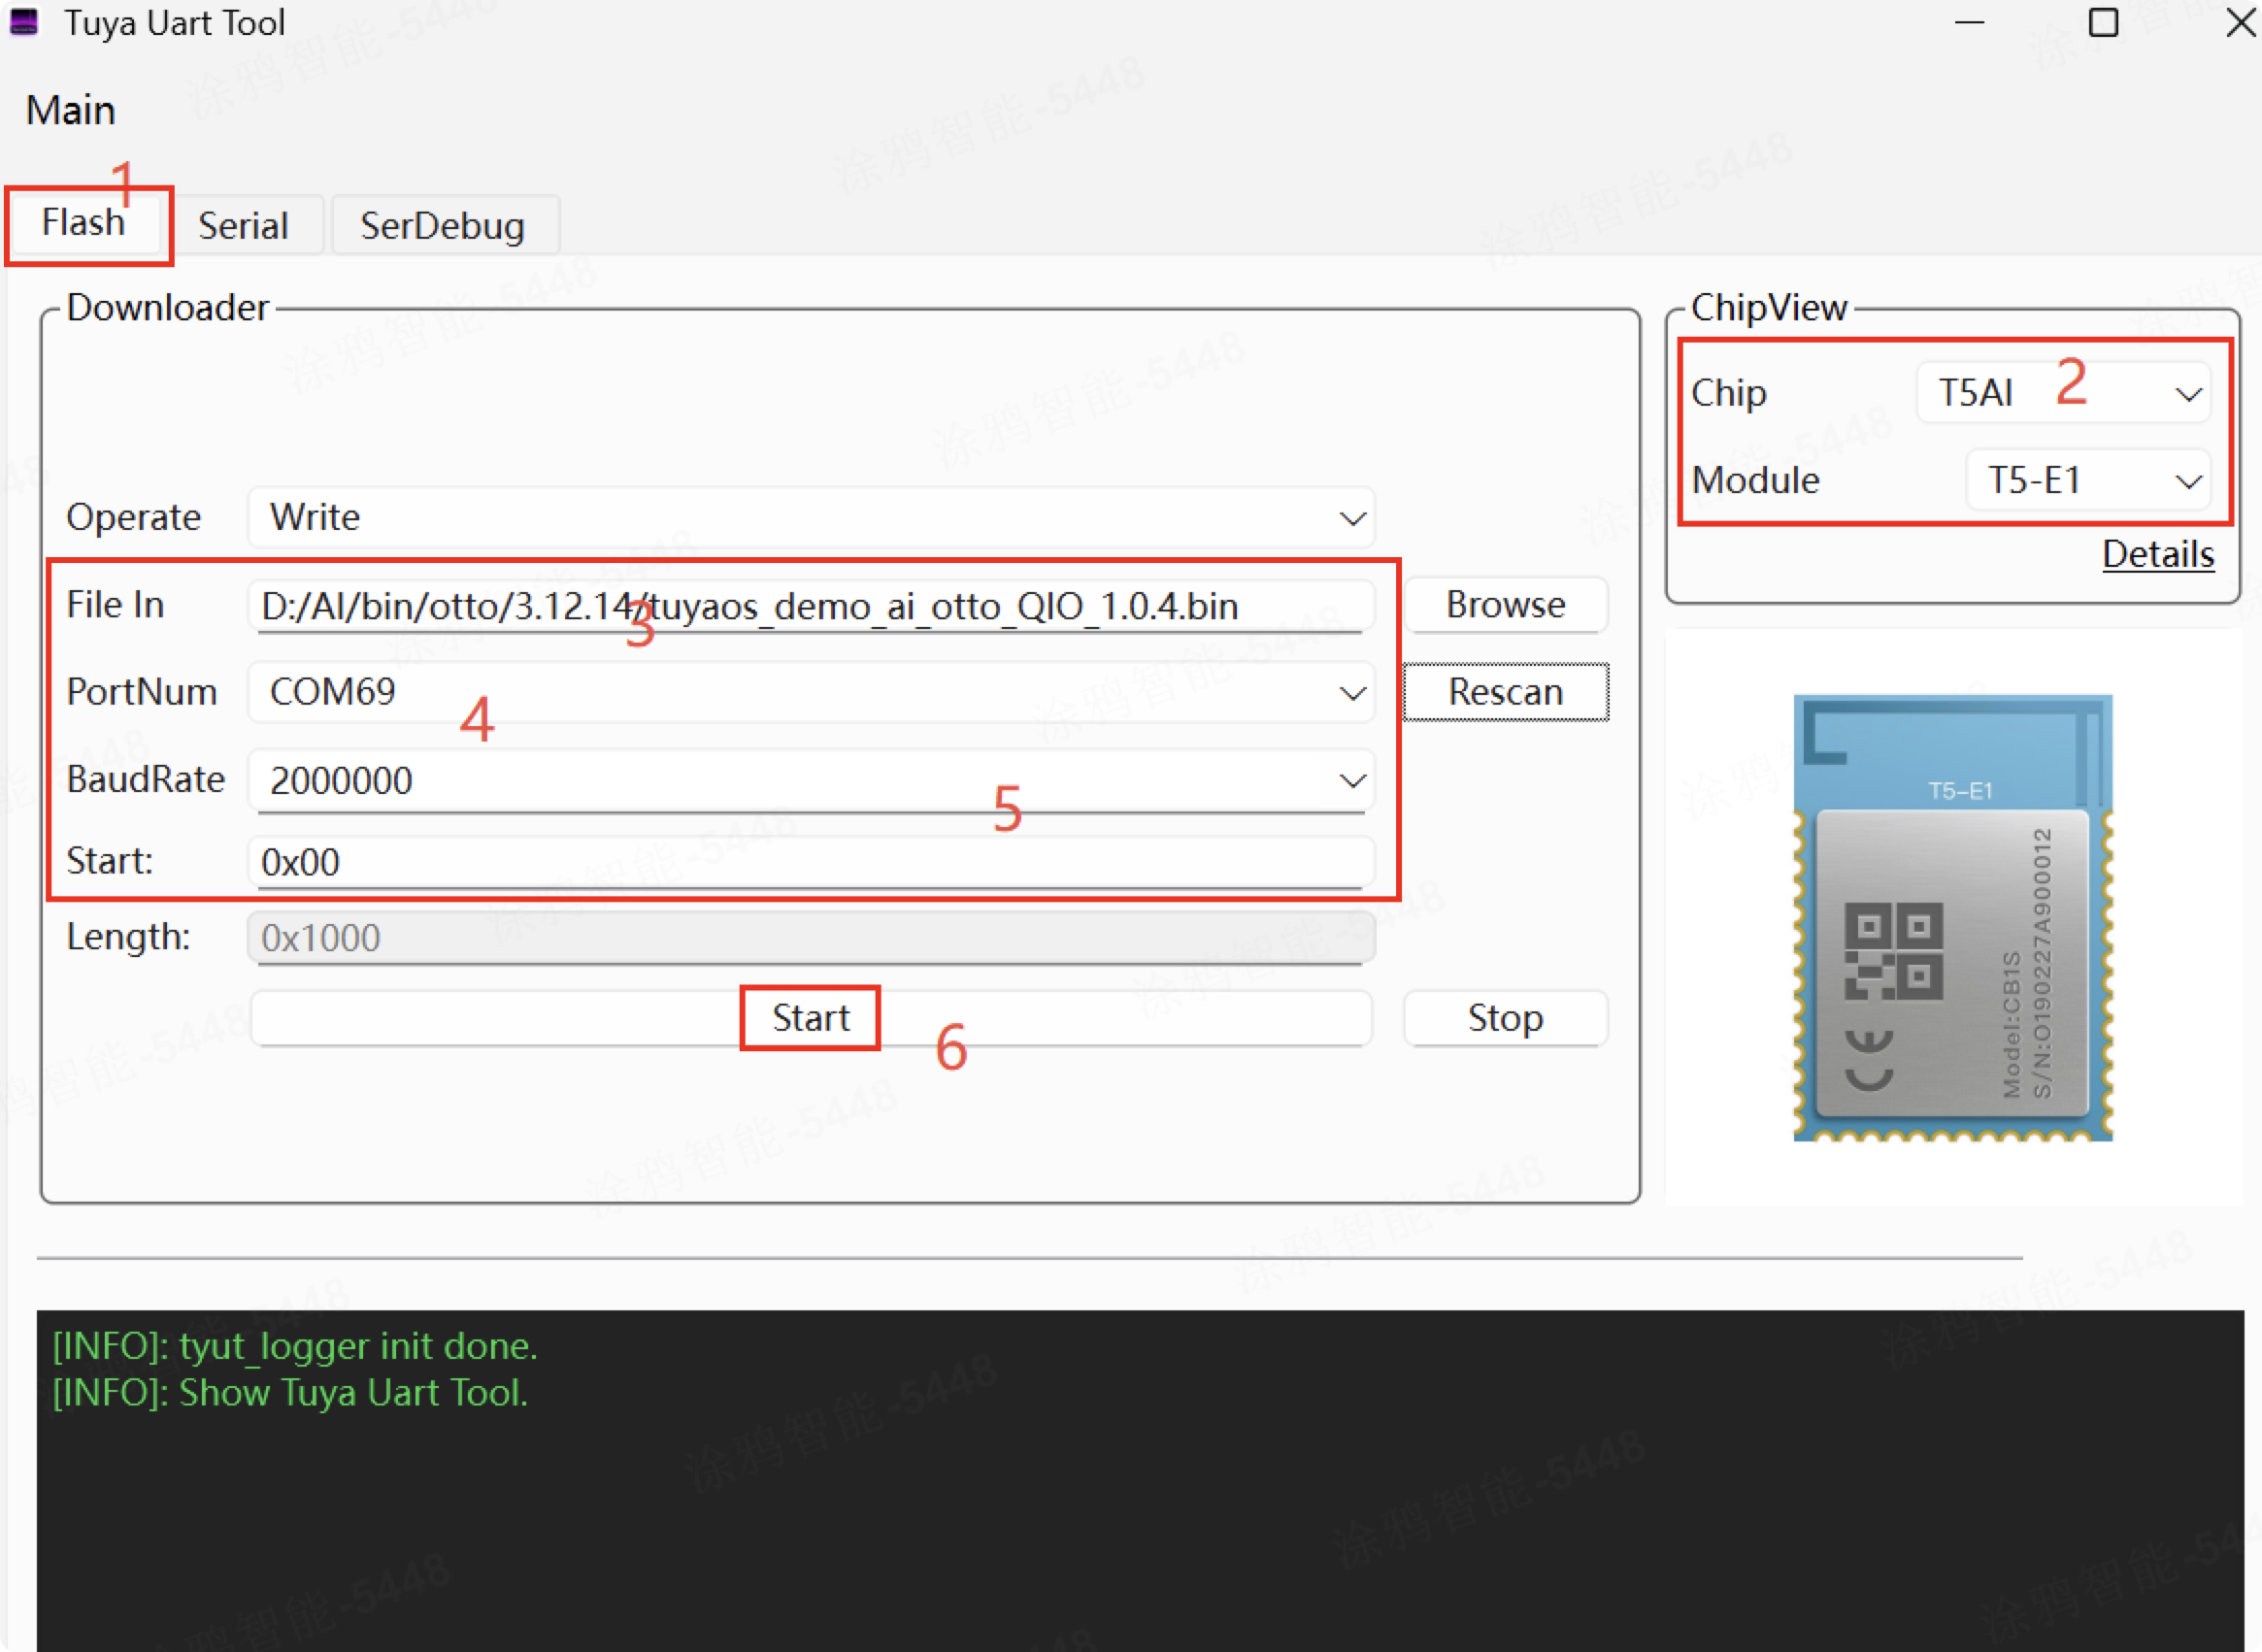Open the Main menu
Viewport: 2262px width, 1652px height.
click(71, 110)
